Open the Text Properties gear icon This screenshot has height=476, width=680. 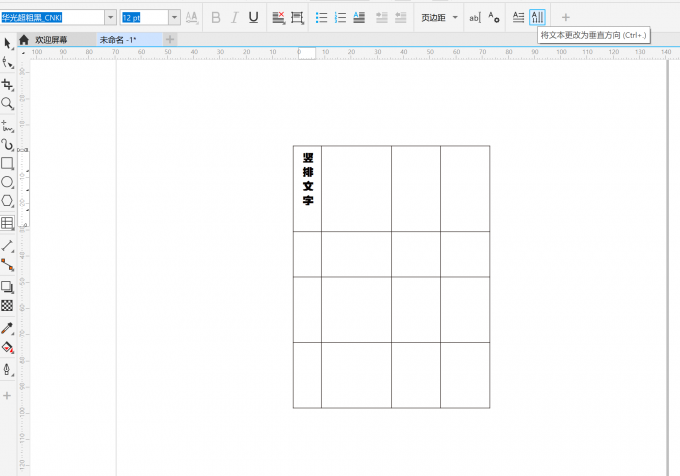click(x=494, y=17)
